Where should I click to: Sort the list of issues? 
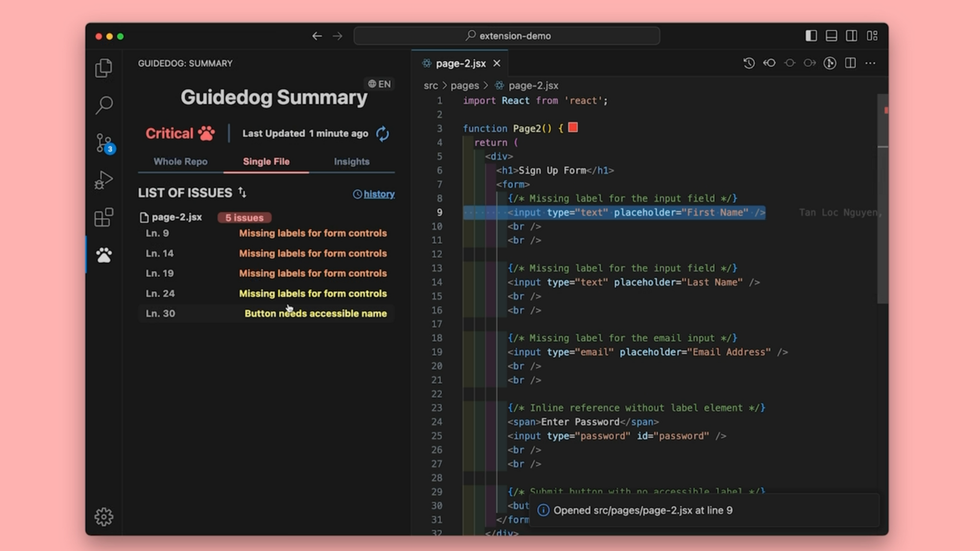point(242,192)
